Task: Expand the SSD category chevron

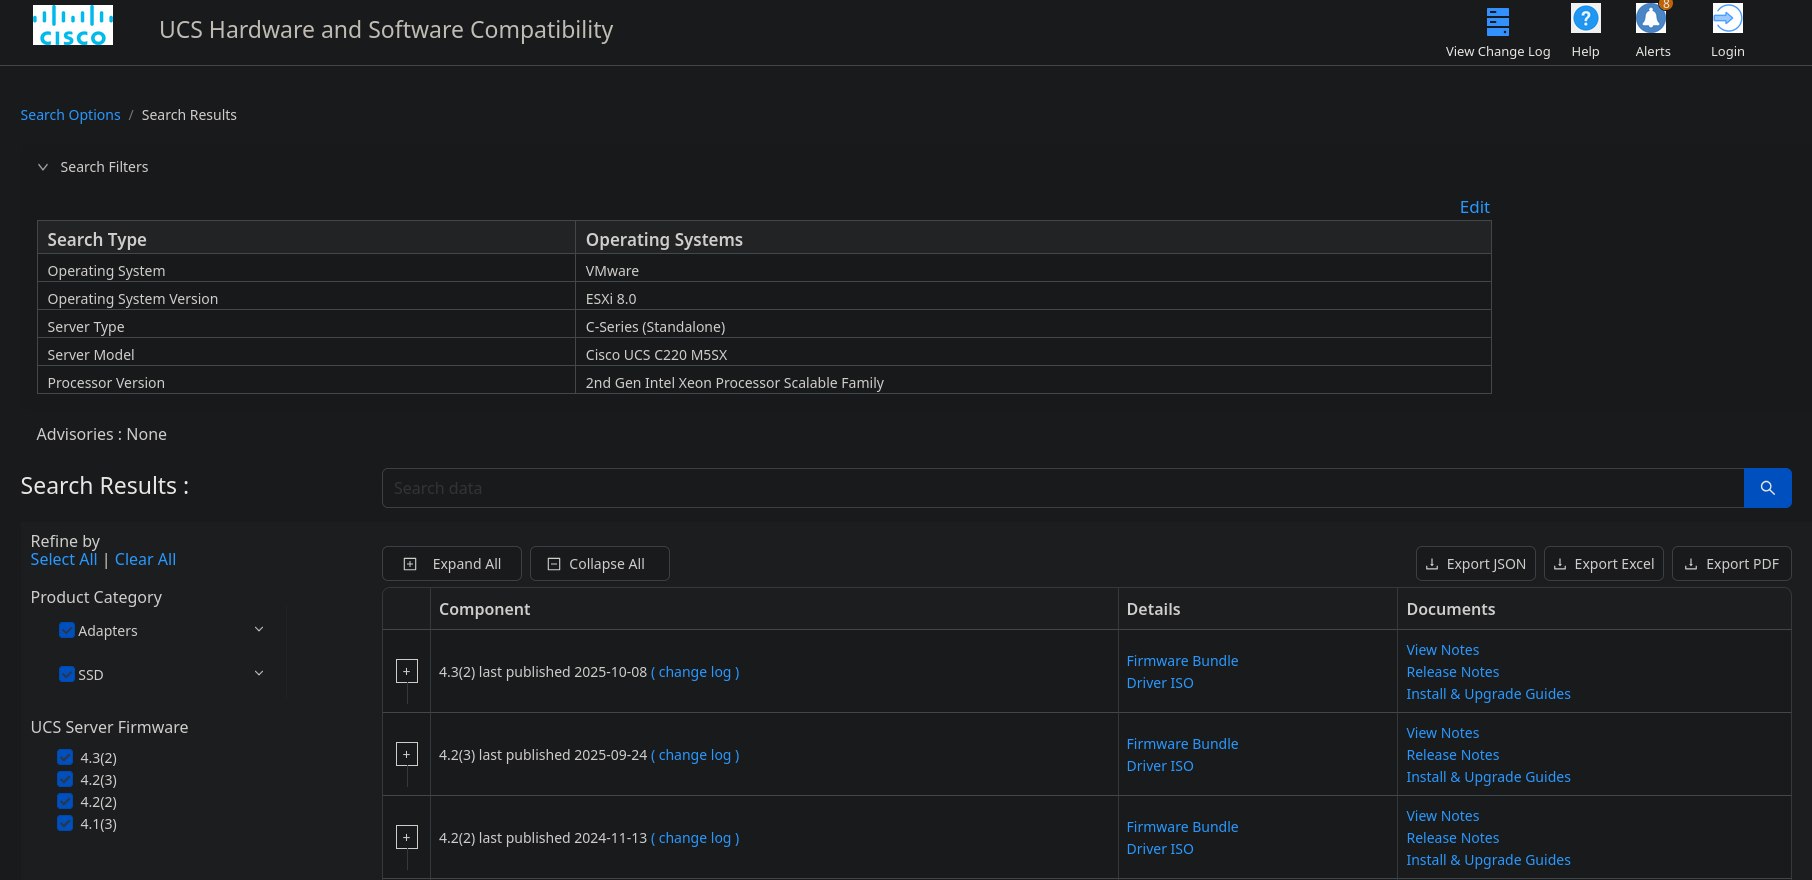Action: [259, 673]
